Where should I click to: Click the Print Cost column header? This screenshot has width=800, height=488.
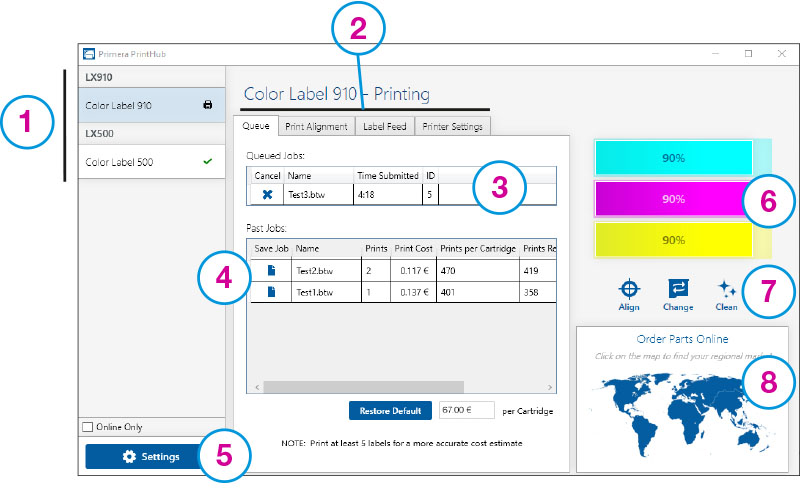pyautogui.click(x=413, y=249)
